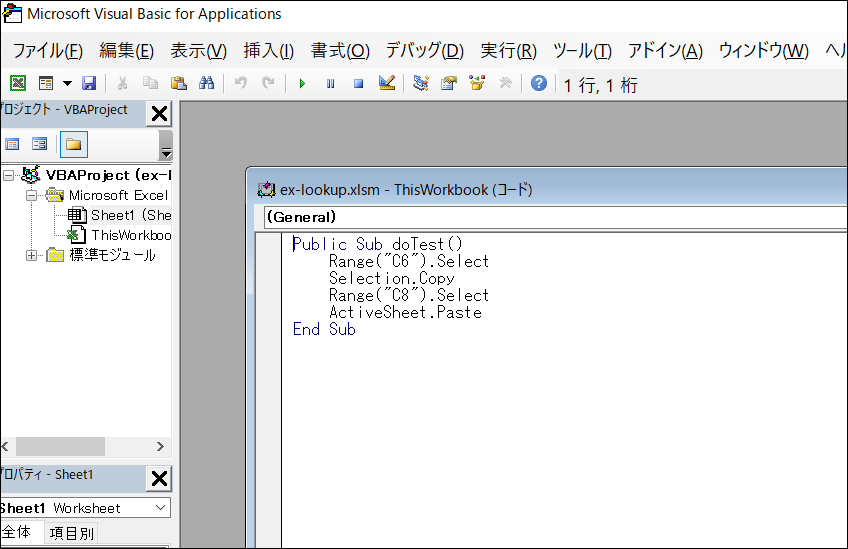
Task: Open Visual Basic Help question mark icon
Action: tap(539, 83)
